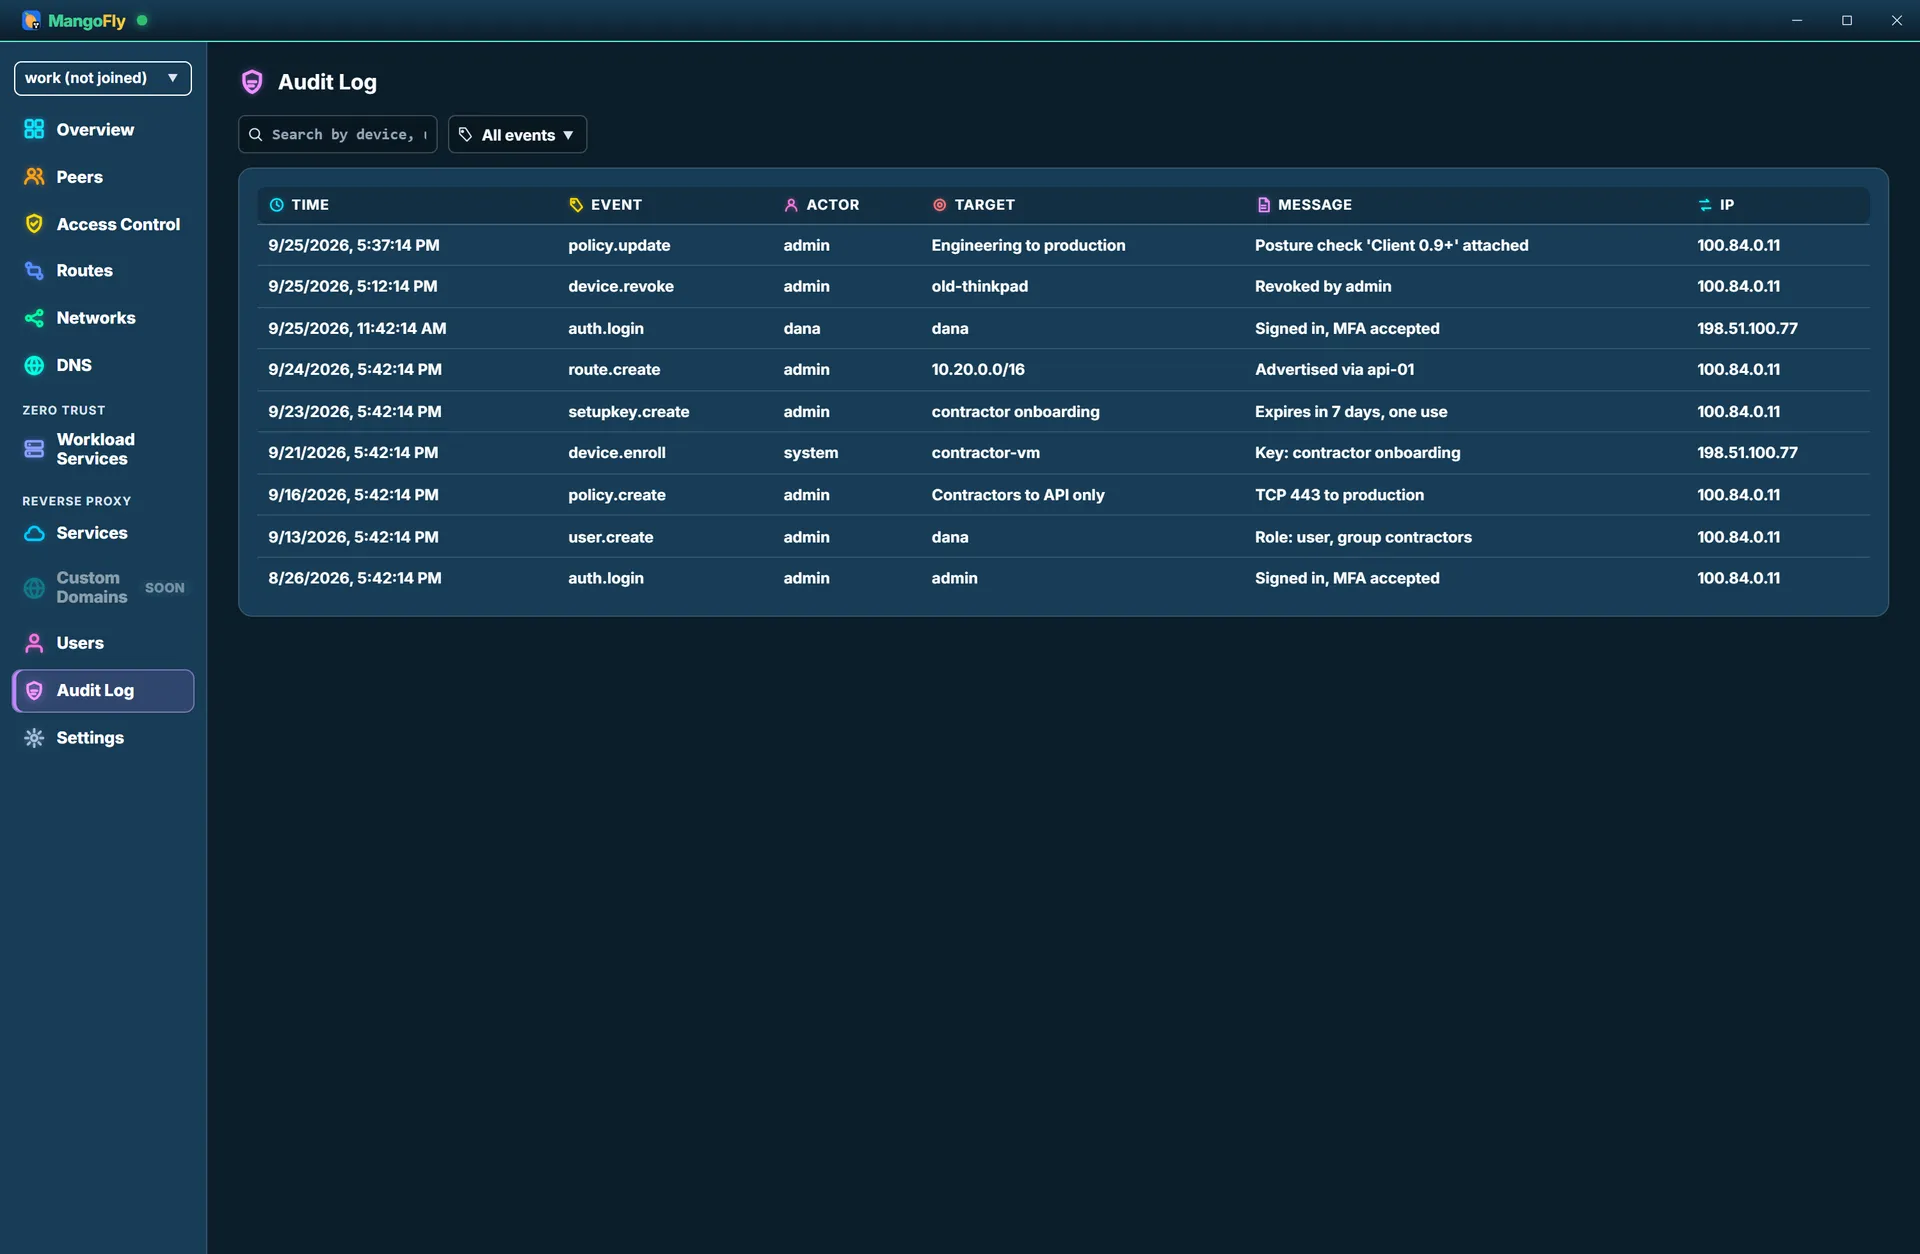Click the Peers people icon
The height and width of the screenshot is (1254, 1920).
(x=34, y=176)
